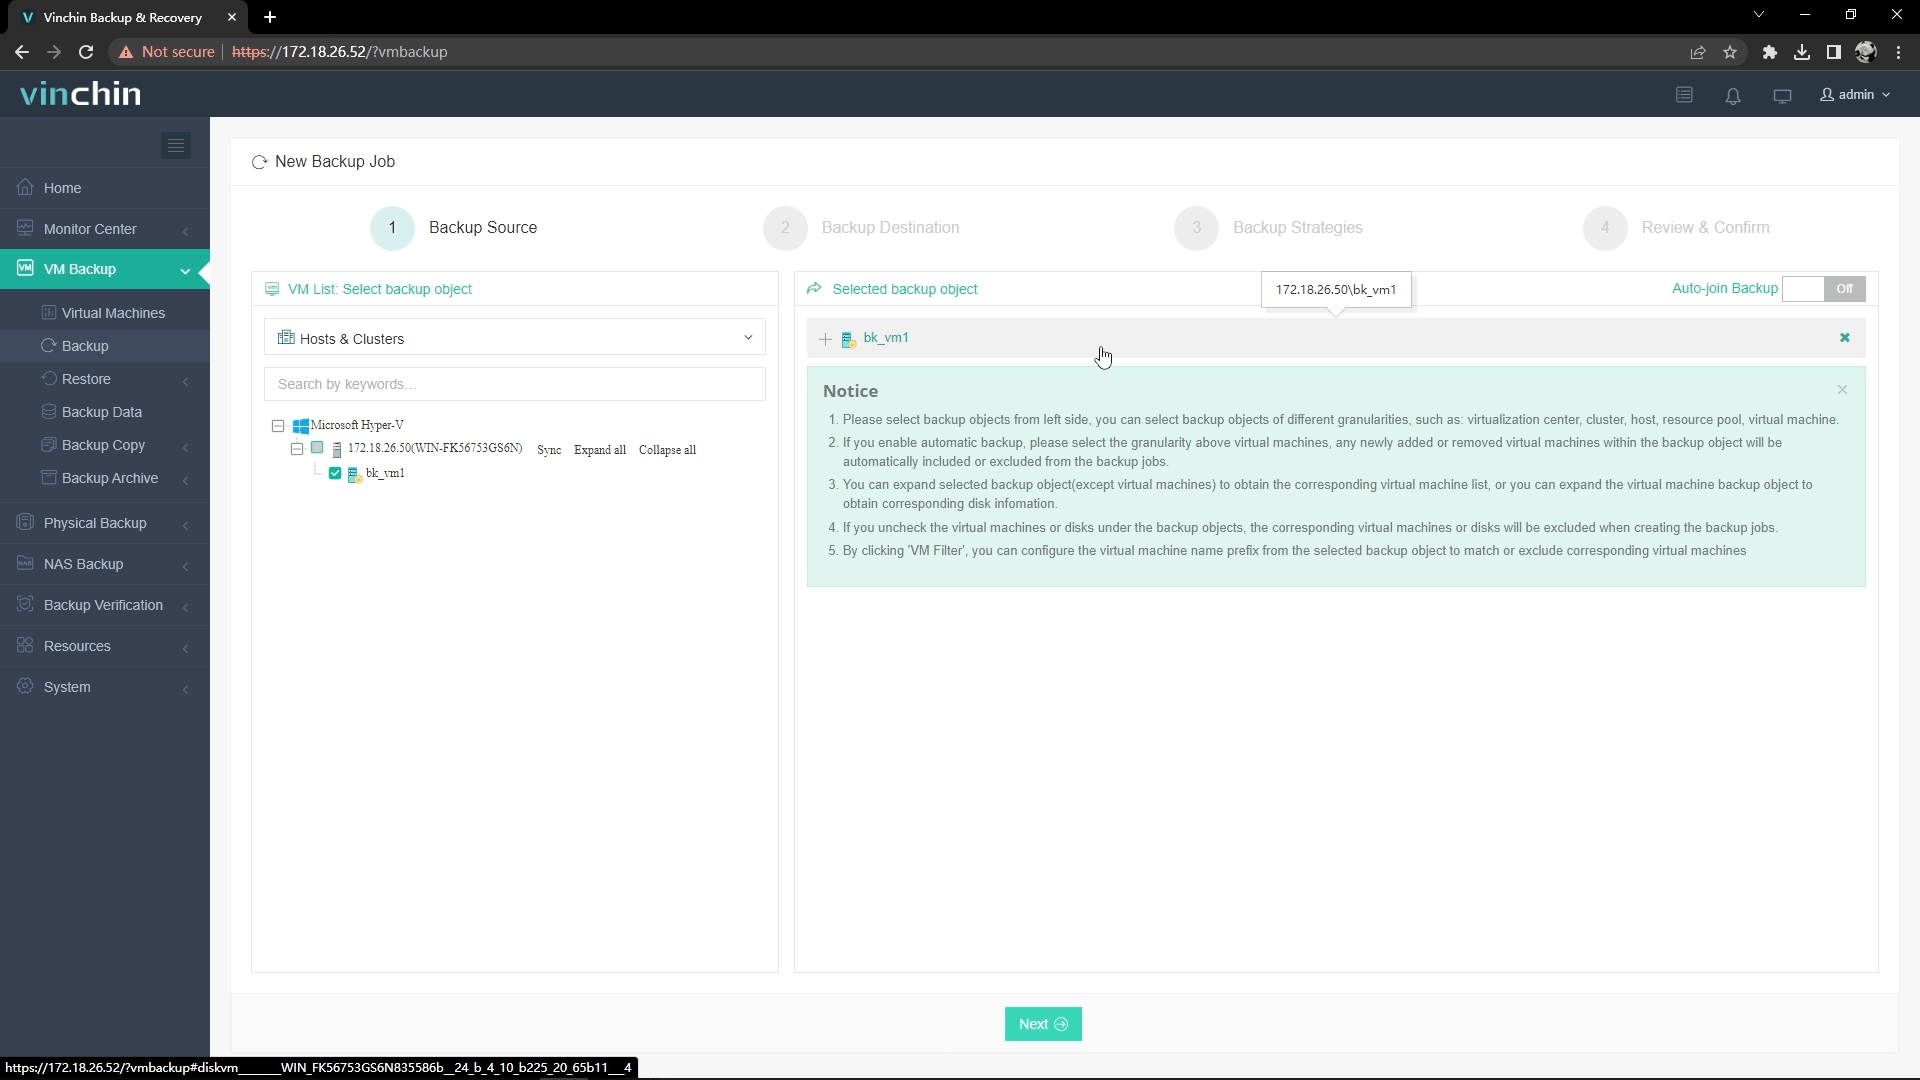Check the 172.18.26.50 host checkbox
The width and height of the screenshot is (1920, 1080).
[x=318, y=448]
